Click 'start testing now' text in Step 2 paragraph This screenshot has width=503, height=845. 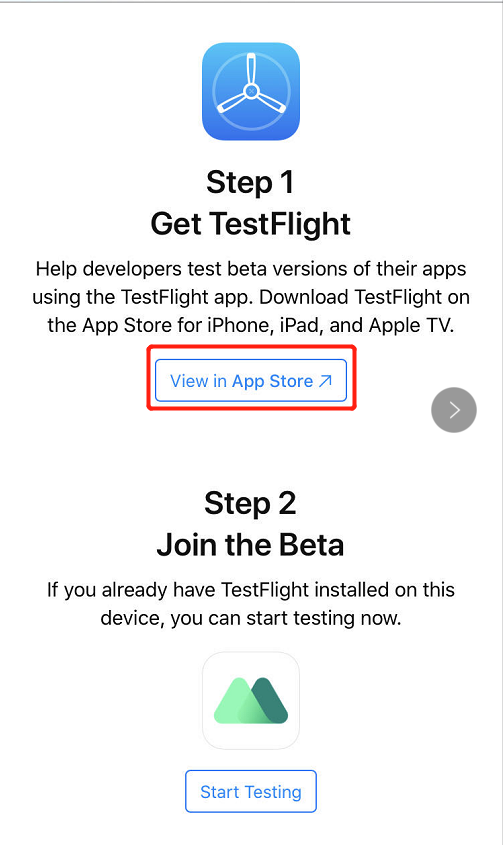(323, 618)
